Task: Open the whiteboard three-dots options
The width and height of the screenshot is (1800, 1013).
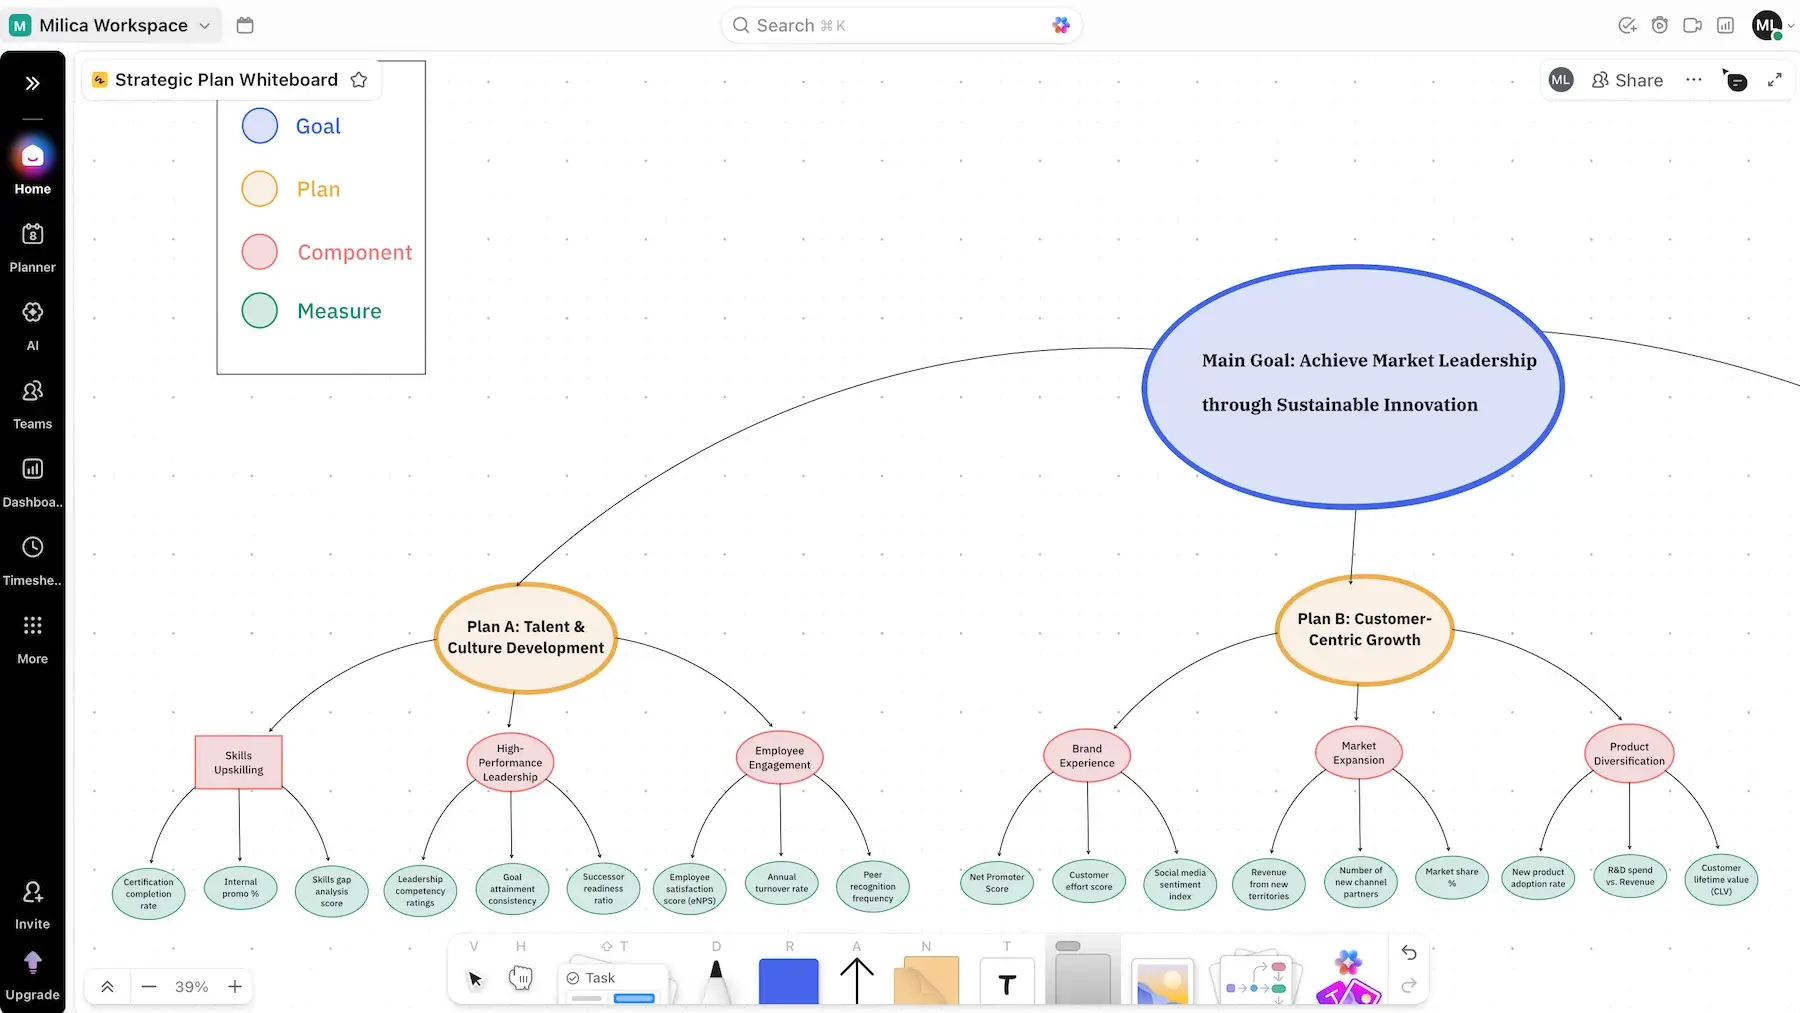Action: coord(1693,80)
